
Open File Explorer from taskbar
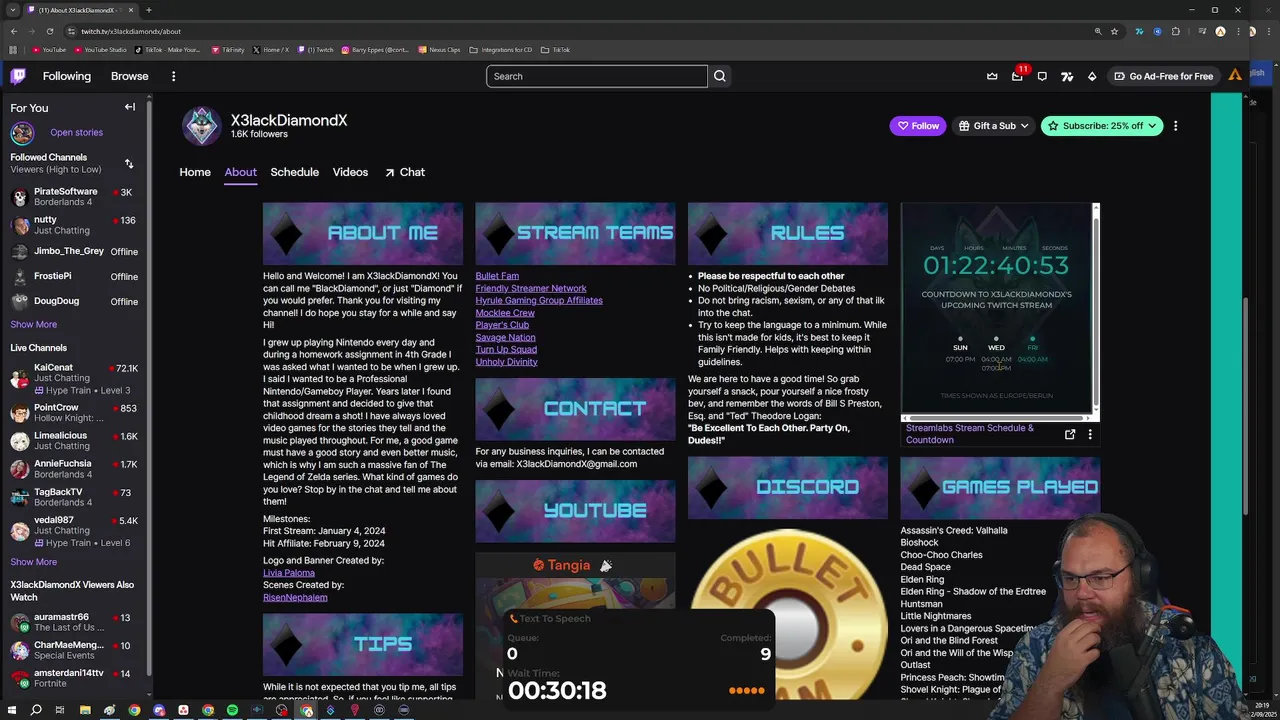click(85, 710)
